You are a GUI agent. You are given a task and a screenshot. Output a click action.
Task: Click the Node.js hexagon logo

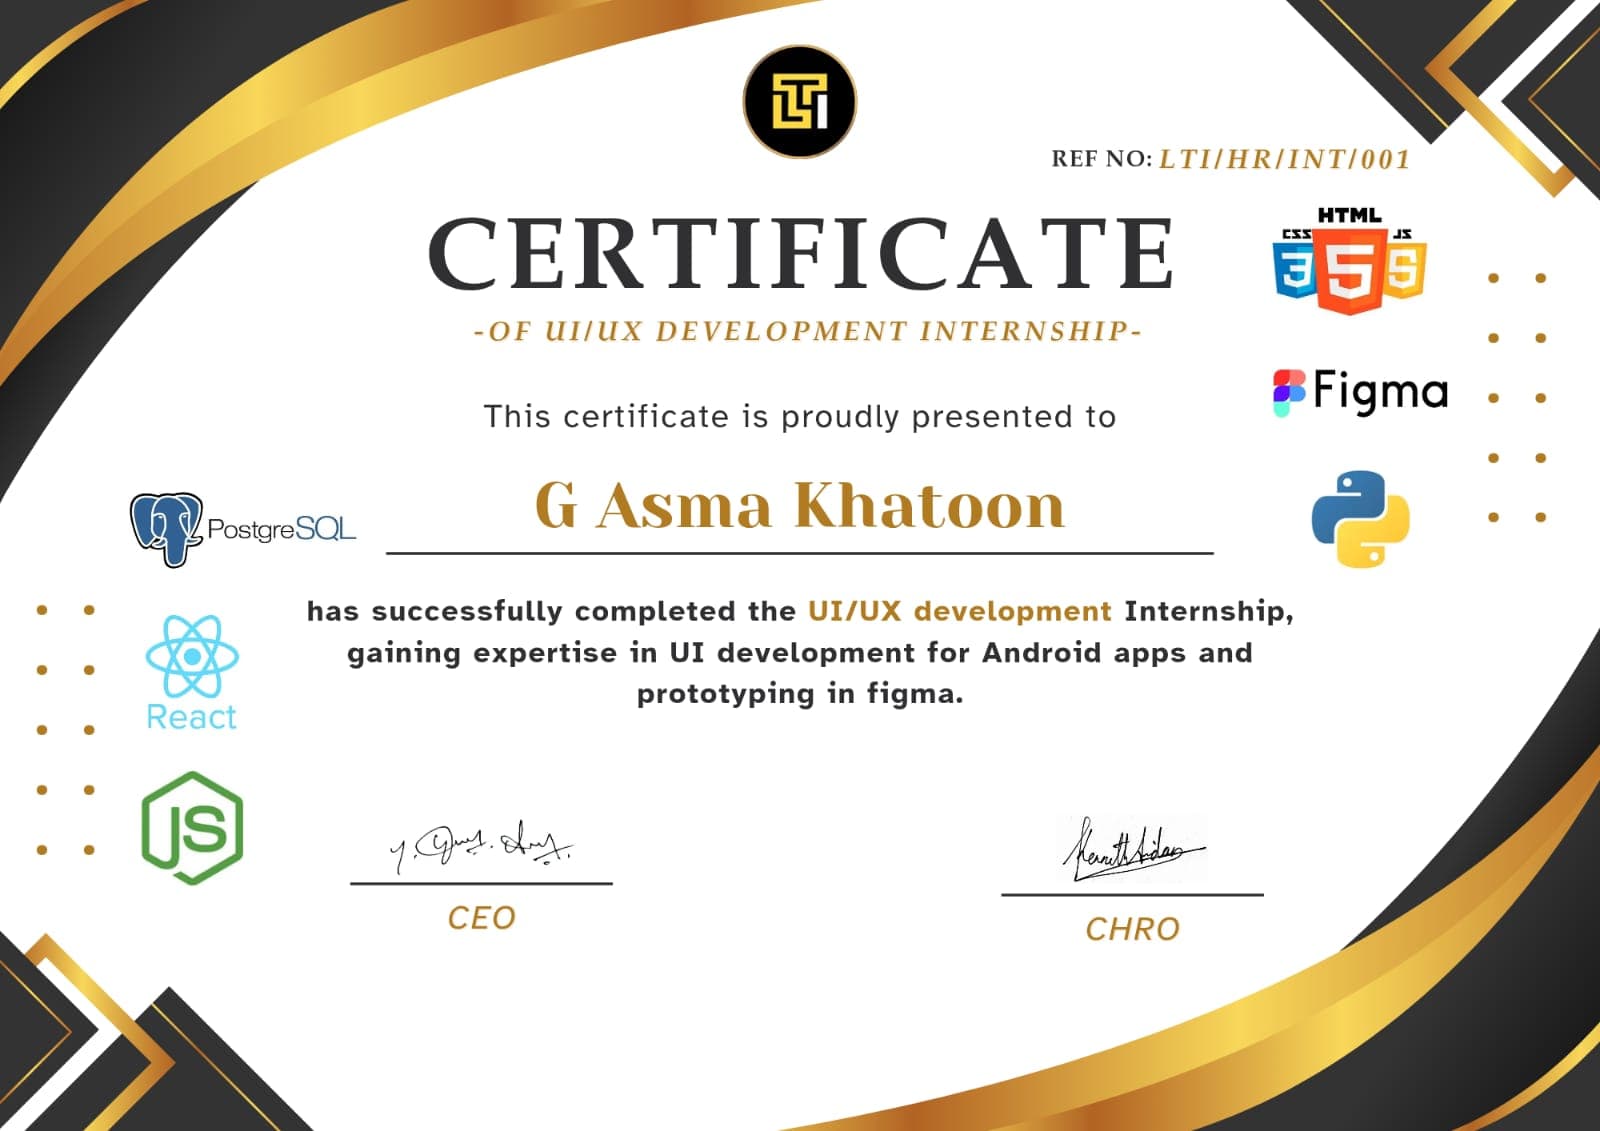click(192, 828)
